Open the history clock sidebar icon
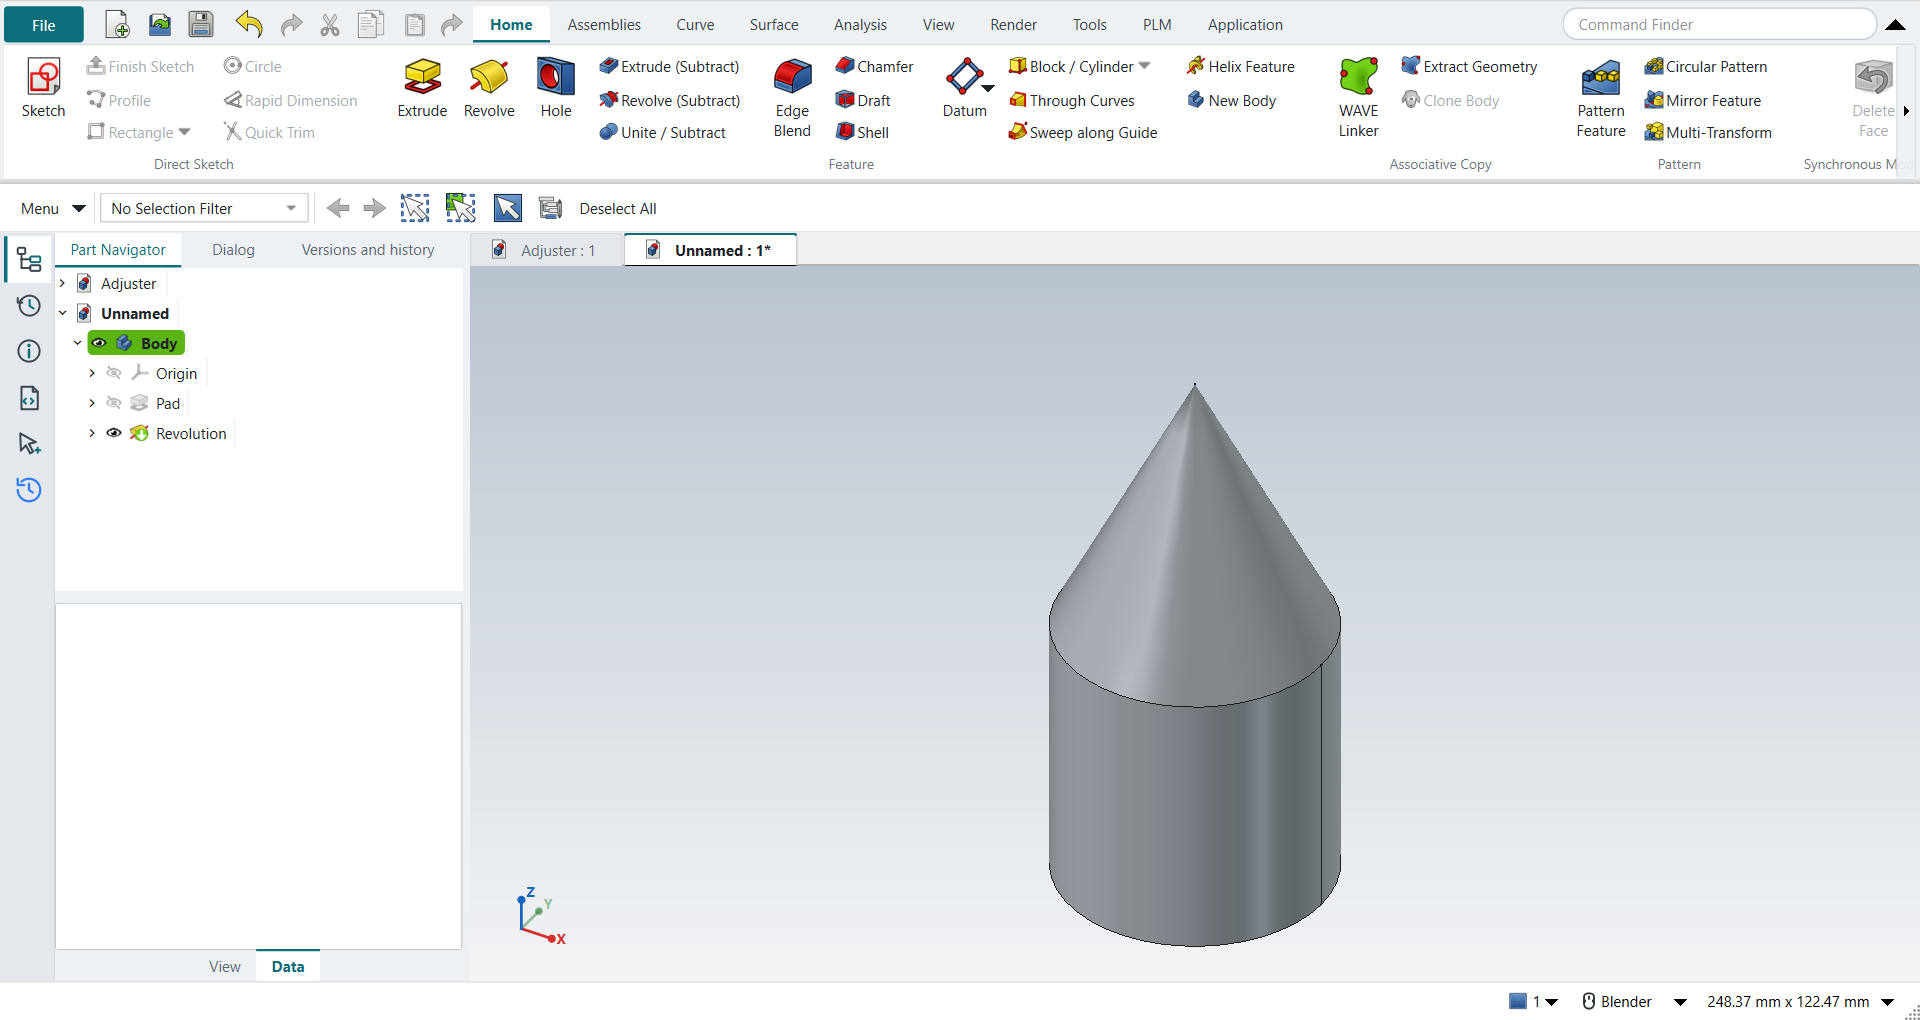Image resolution: width=1920 pixels, height=1020 pixels. pos(29,305)
